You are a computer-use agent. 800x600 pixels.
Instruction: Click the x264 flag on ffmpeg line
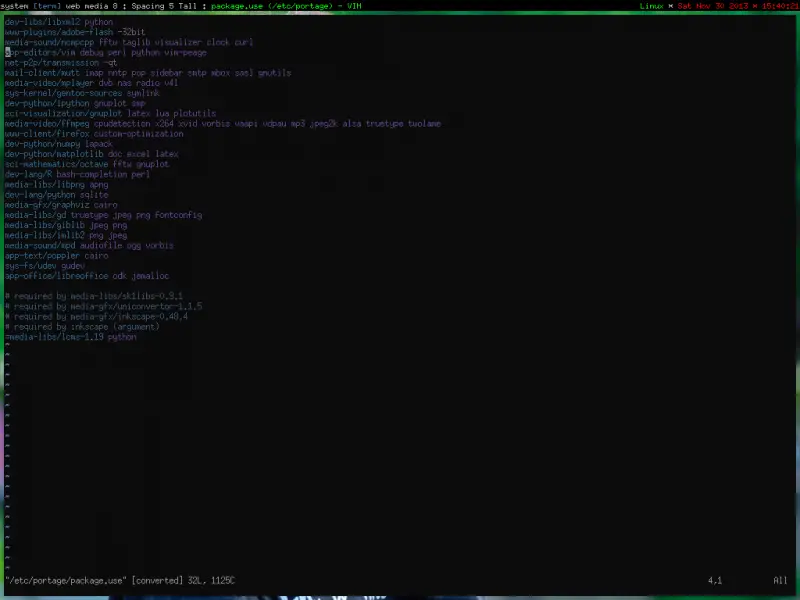[164, 123]
